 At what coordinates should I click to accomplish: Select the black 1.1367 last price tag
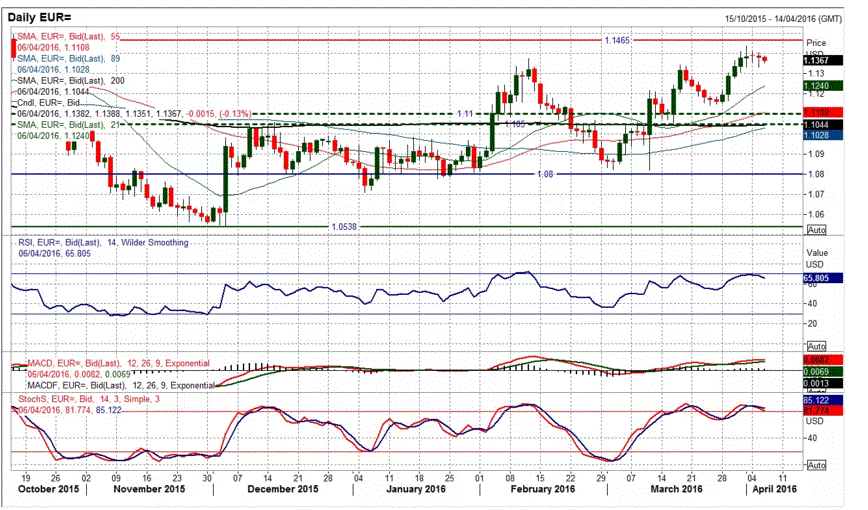[819, 61]
